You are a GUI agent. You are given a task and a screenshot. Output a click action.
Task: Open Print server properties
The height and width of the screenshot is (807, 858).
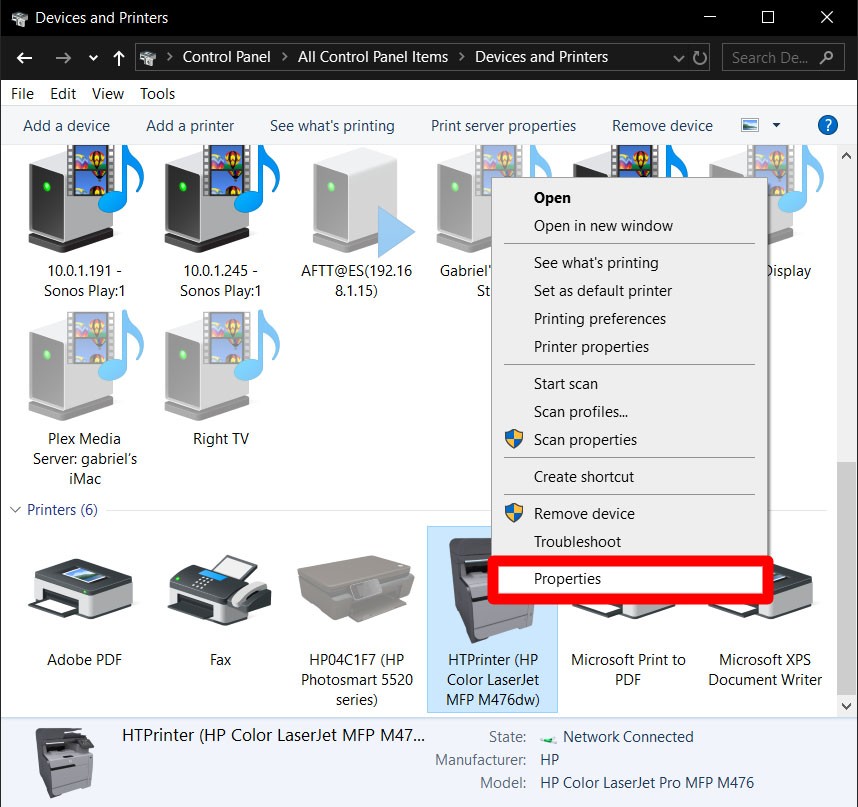pyautogui.click(x=503, y=125)
